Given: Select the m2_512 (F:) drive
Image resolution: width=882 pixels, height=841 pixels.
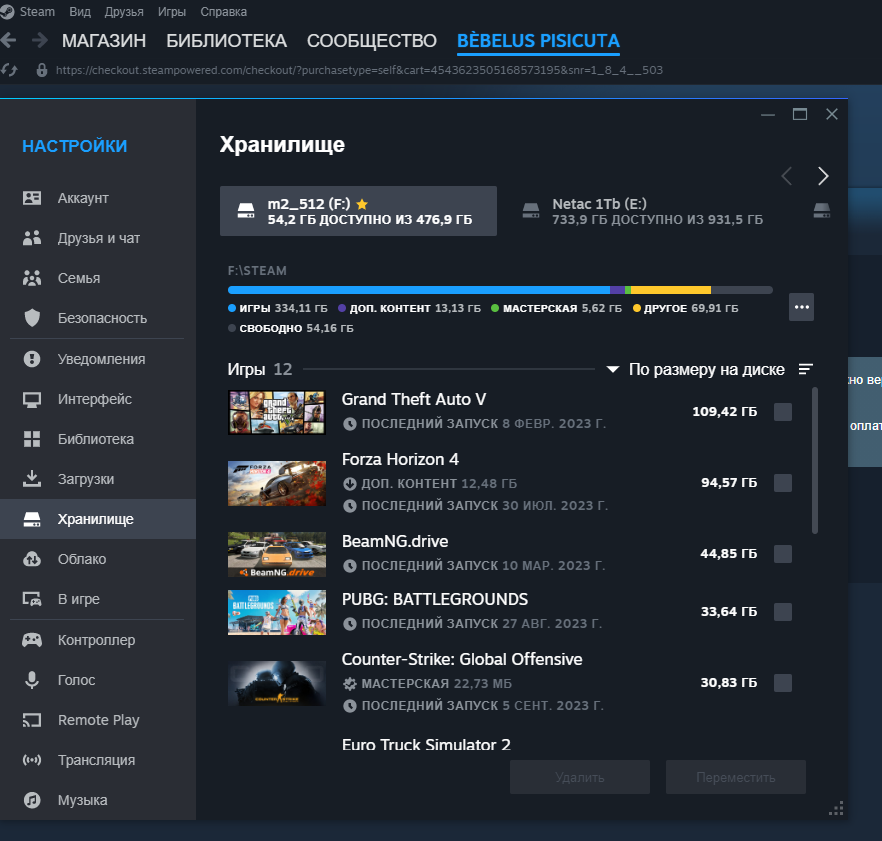Looking at the screenshot, I should coord(358,211).
